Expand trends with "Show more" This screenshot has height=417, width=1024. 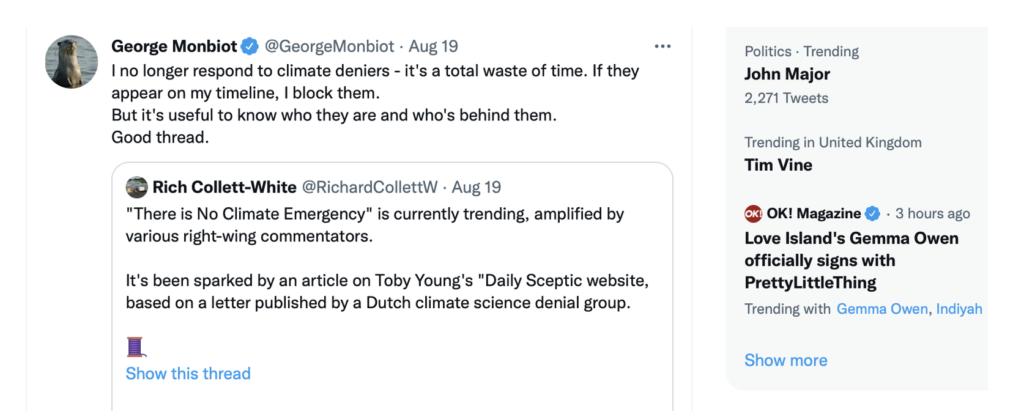point(786,360)
